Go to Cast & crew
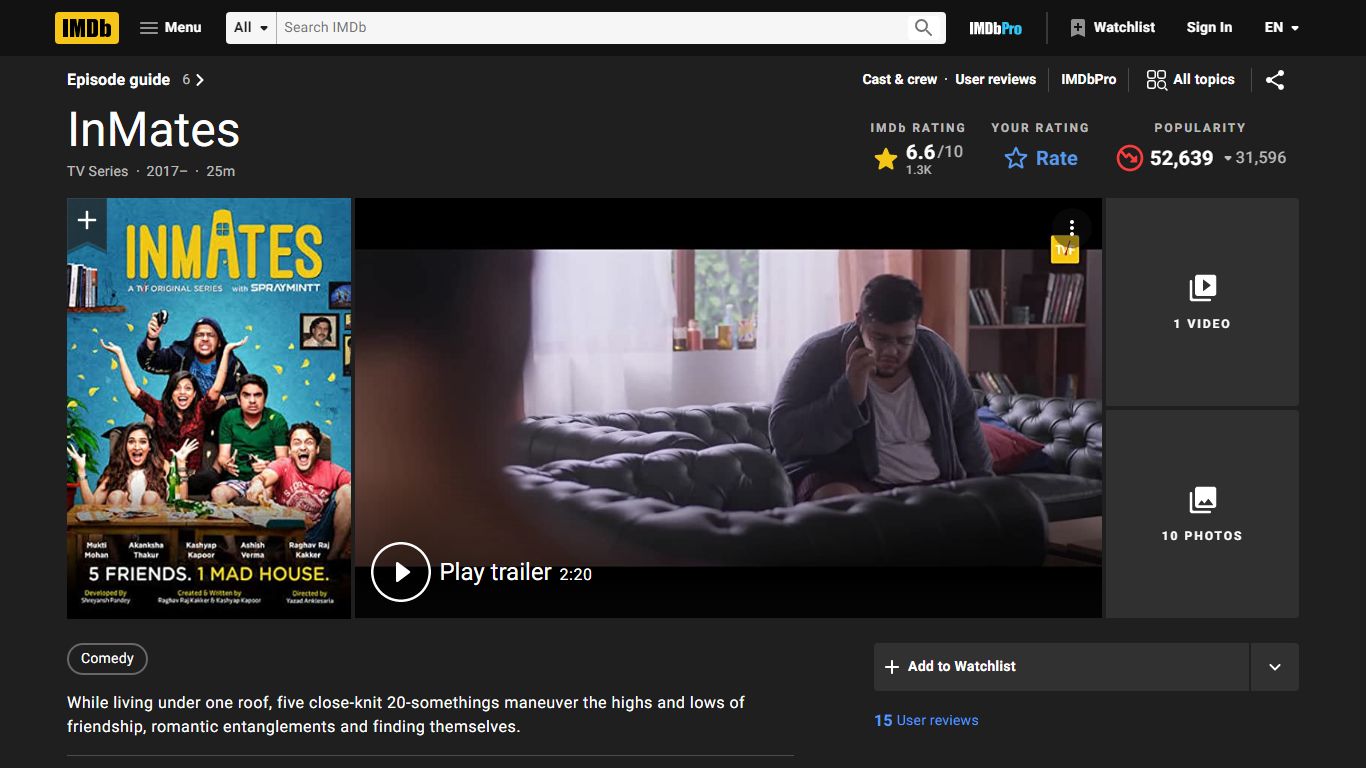Viewport: 1366px width, 768px height. click(900, 80)
